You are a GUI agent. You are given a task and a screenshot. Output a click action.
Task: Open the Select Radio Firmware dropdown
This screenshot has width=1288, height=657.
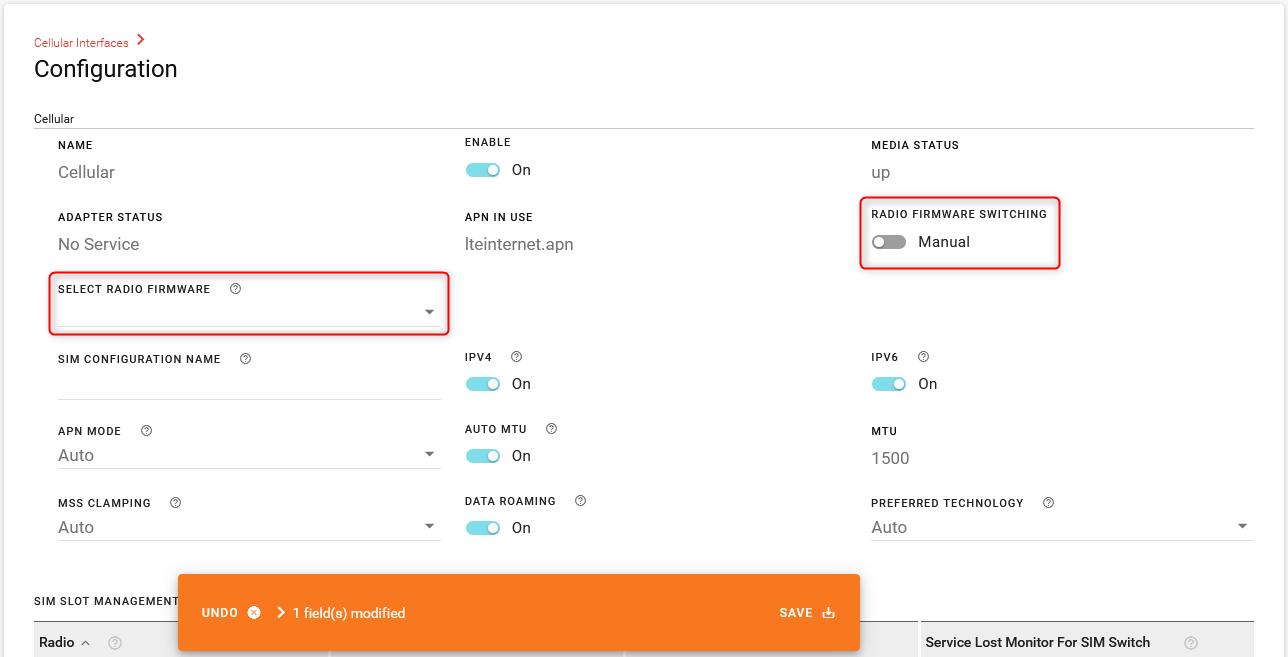(x=248, y=312)
